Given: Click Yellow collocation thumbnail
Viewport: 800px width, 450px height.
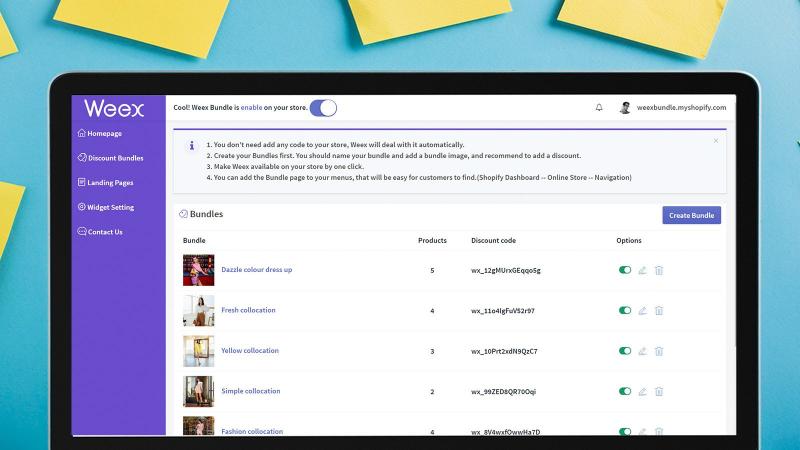Looking at the screenshot, I should [198, 351].
